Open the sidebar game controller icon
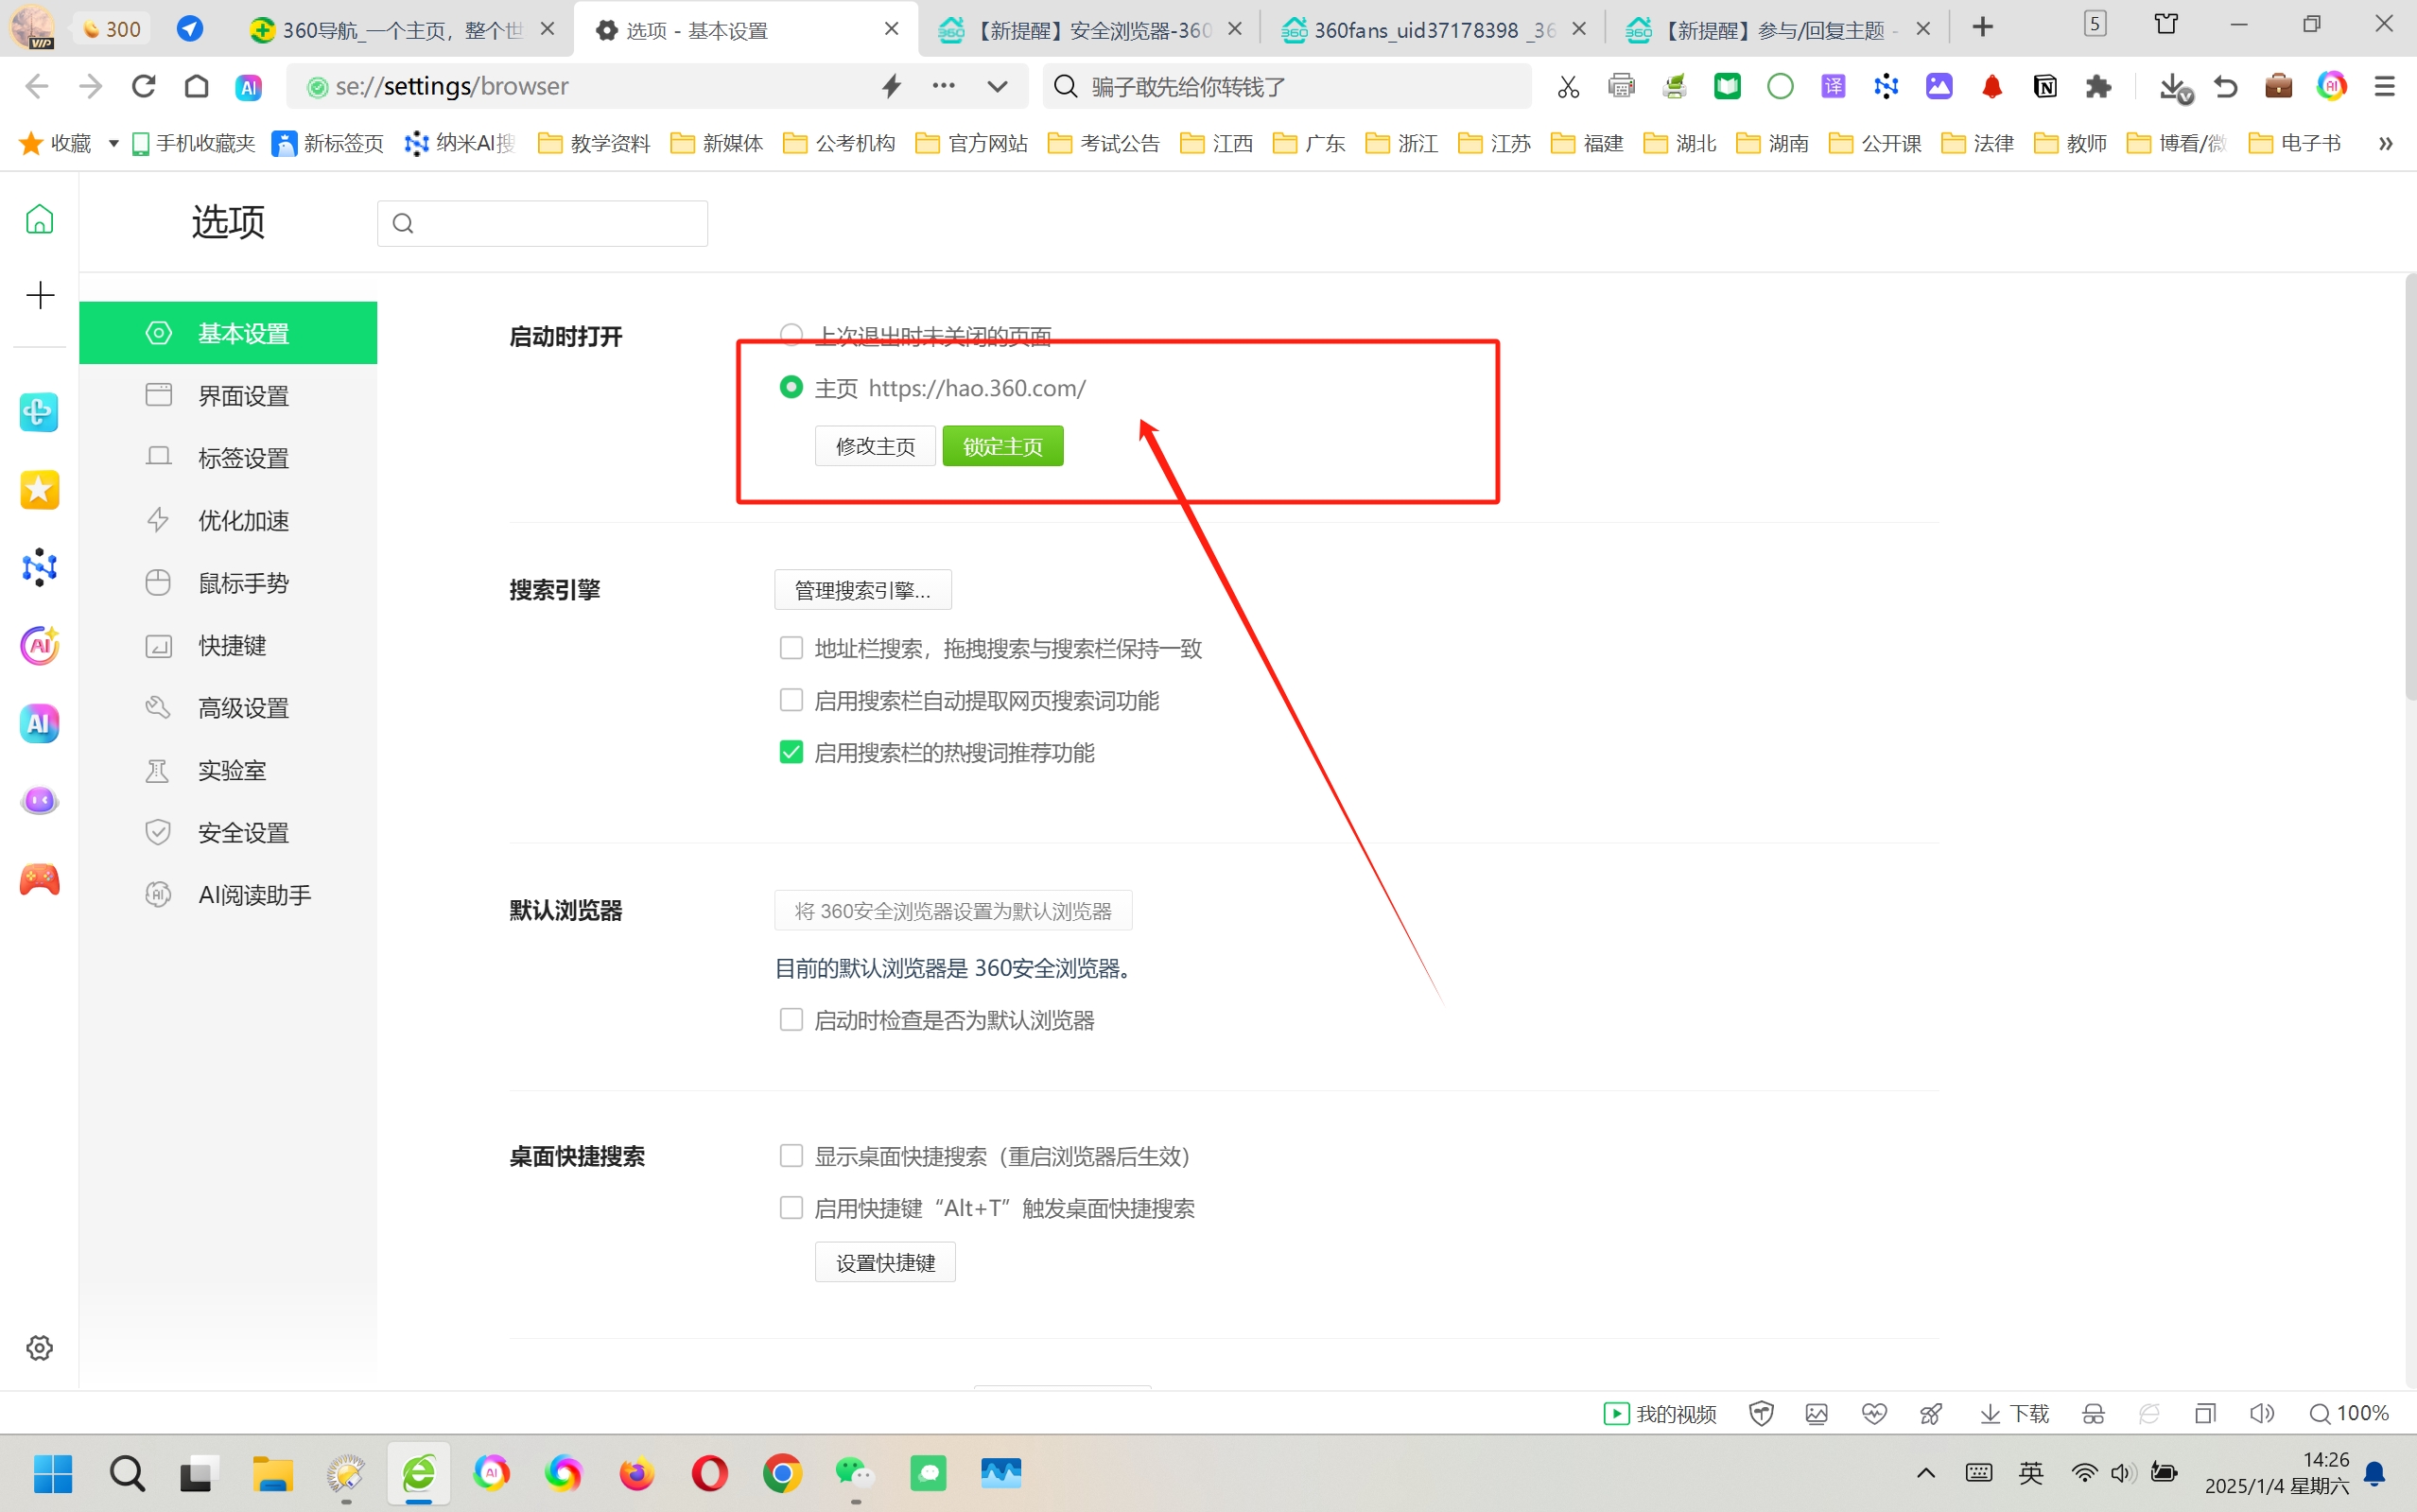The height and width of the screenshot is (1512, 2417). point(40,880)
